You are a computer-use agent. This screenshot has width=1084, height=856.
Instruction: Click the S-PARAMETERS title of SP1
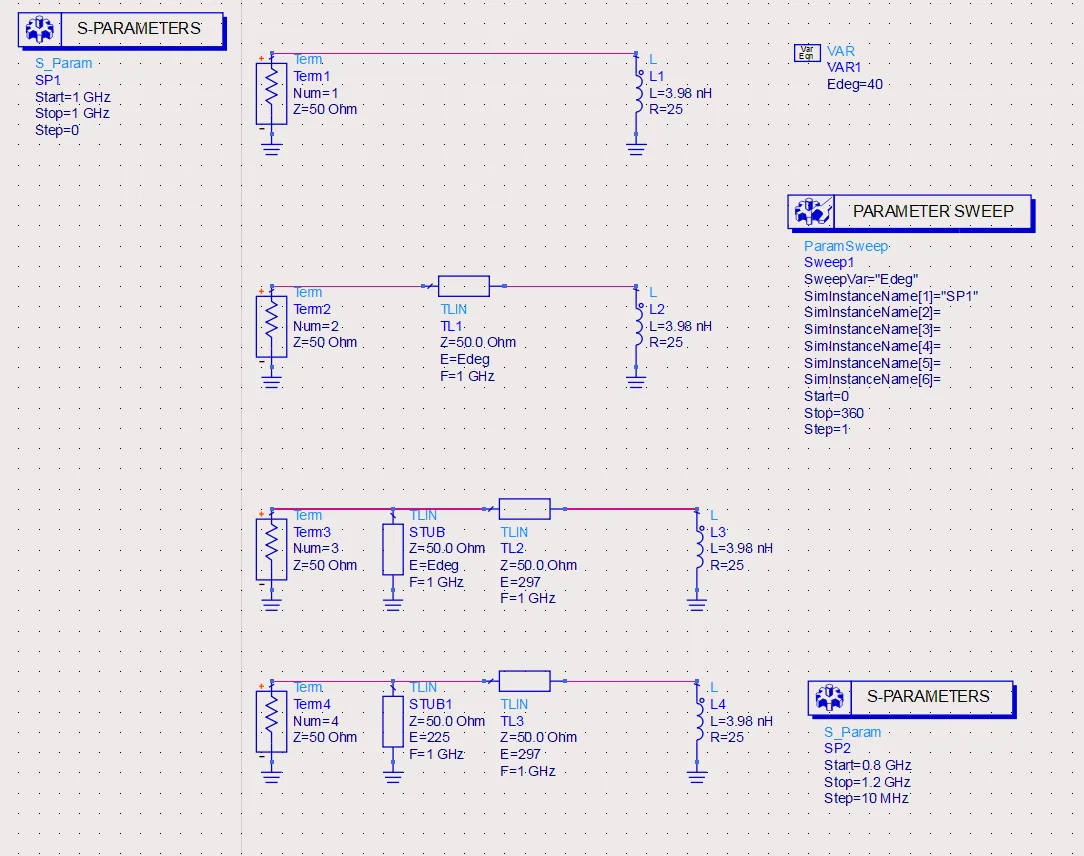tap(139, 28)
